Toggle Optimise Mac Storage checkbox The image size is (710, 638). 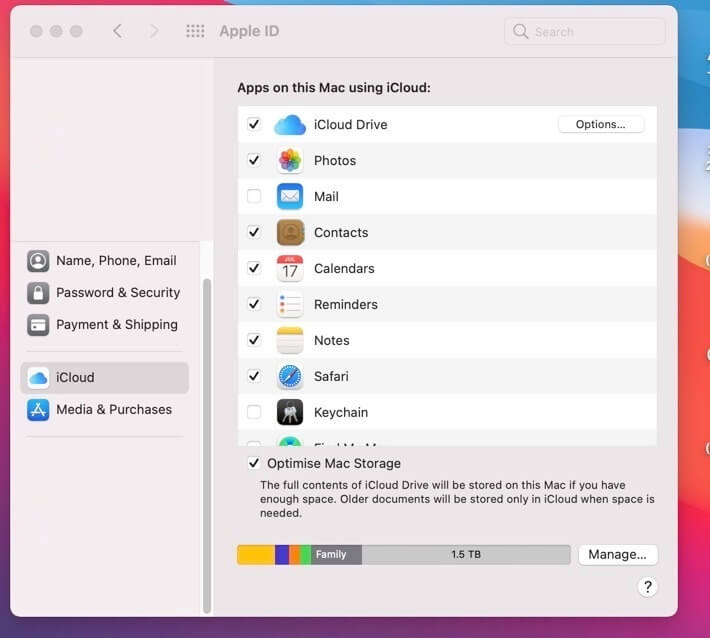pyautogui.click(x=254, y=463)
